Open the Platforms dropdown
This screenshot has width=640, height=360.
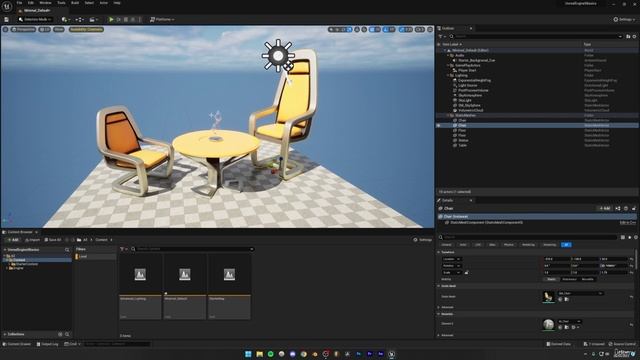click(162, 19)
